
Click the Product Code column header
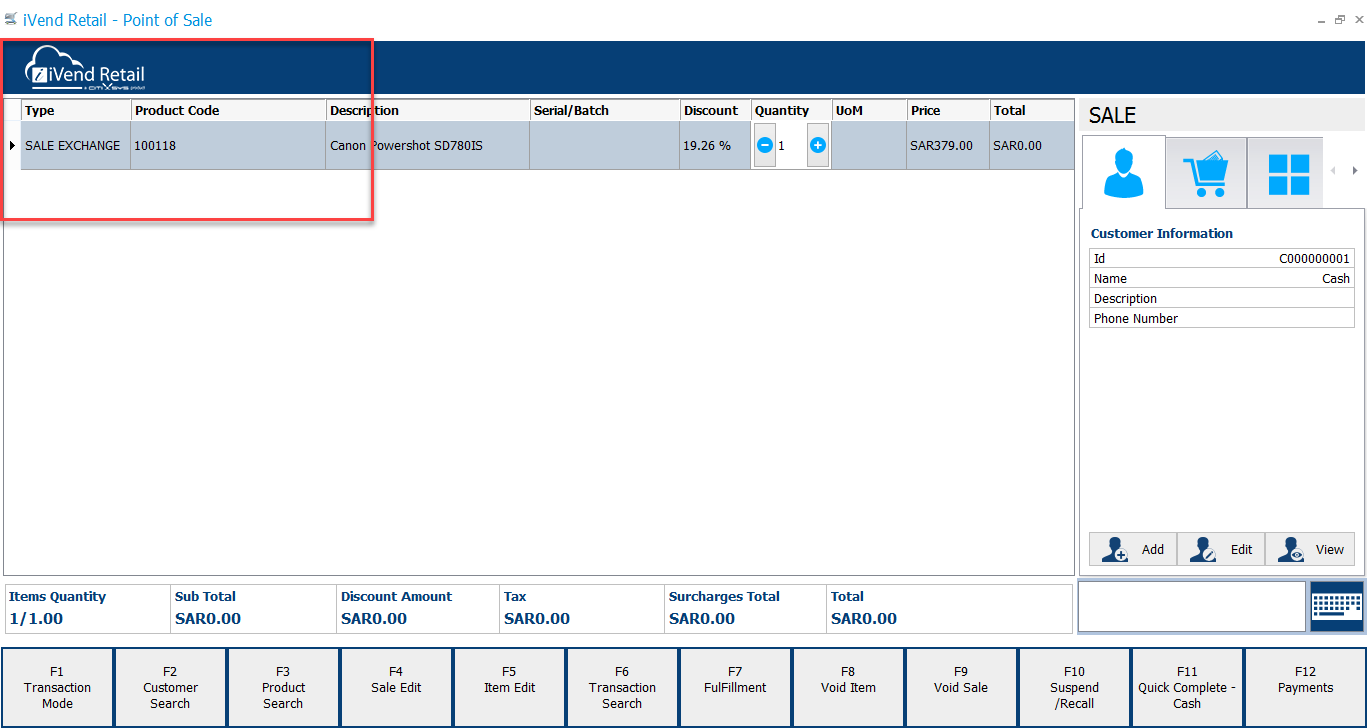(228, 110)
